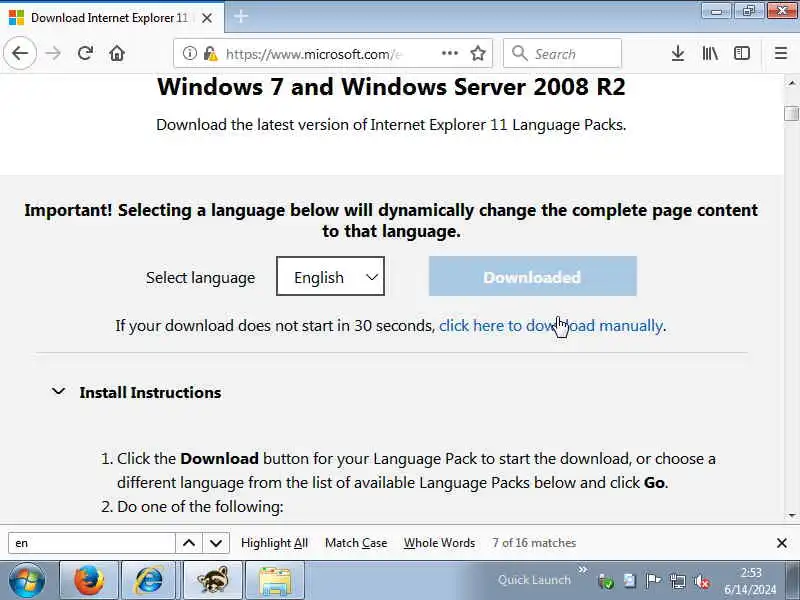Toggle the sidebar view icon

coord(741,53)
